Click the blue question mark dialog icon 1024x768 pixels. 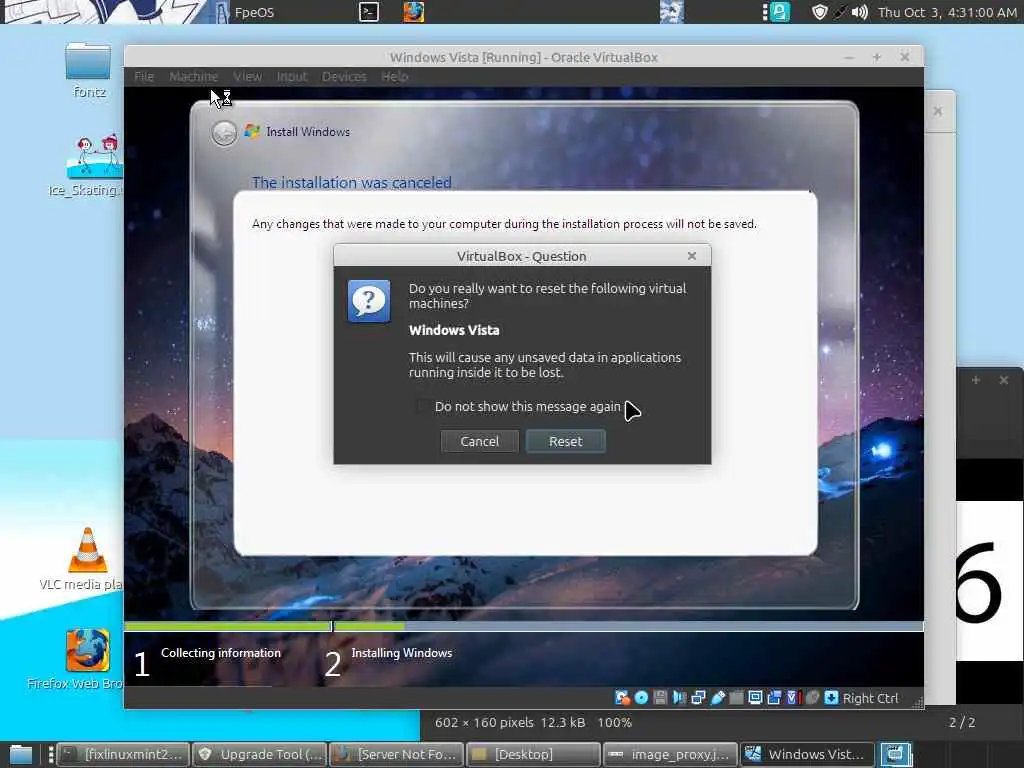(x=369, y=301)
